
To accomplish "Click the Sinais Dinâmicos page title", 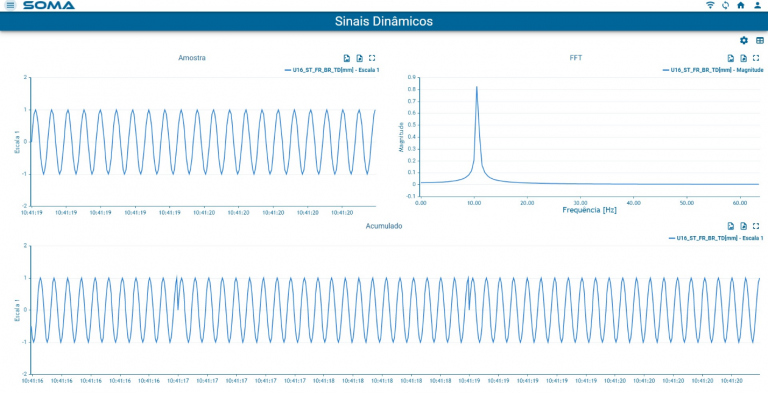I will pos(384,22).
